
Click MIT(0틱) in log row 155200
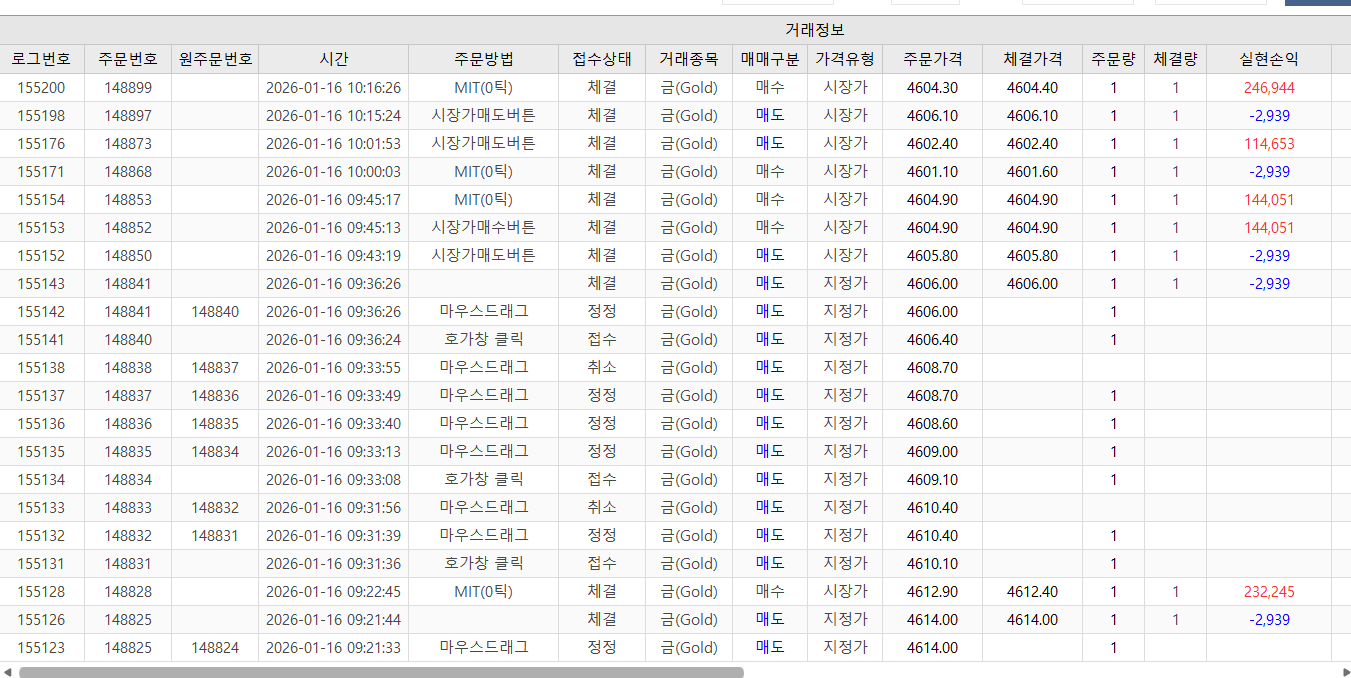pos(483,88)
